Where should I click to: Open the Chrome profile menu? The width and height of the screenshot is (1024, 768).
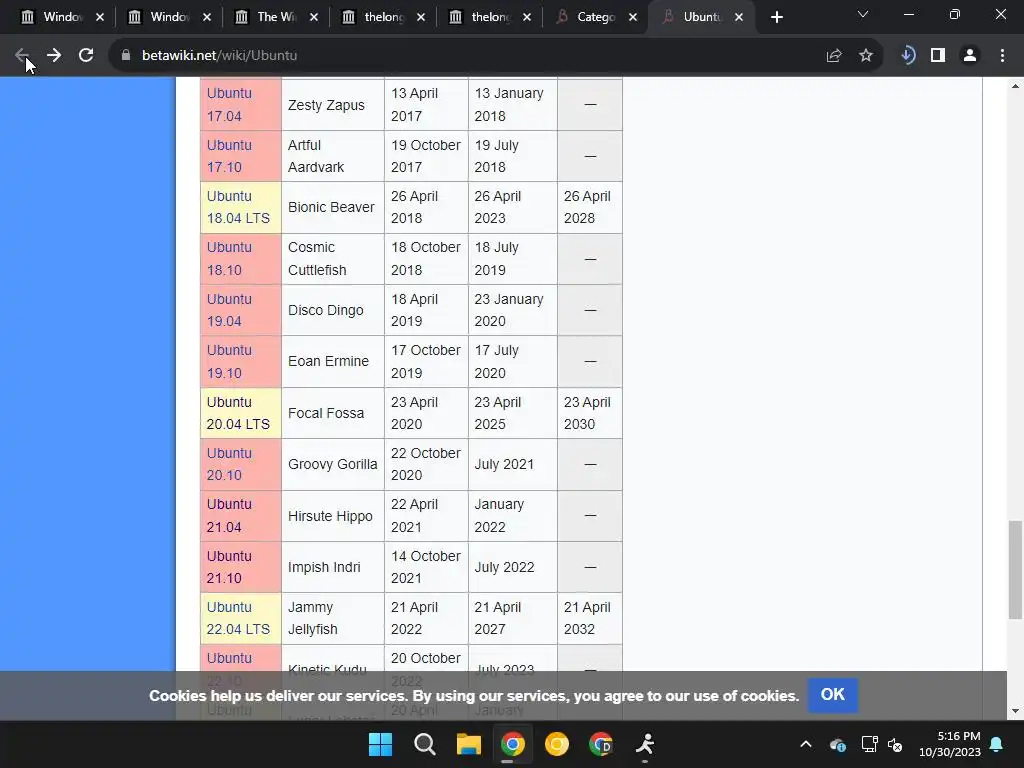tap(970, 56)
